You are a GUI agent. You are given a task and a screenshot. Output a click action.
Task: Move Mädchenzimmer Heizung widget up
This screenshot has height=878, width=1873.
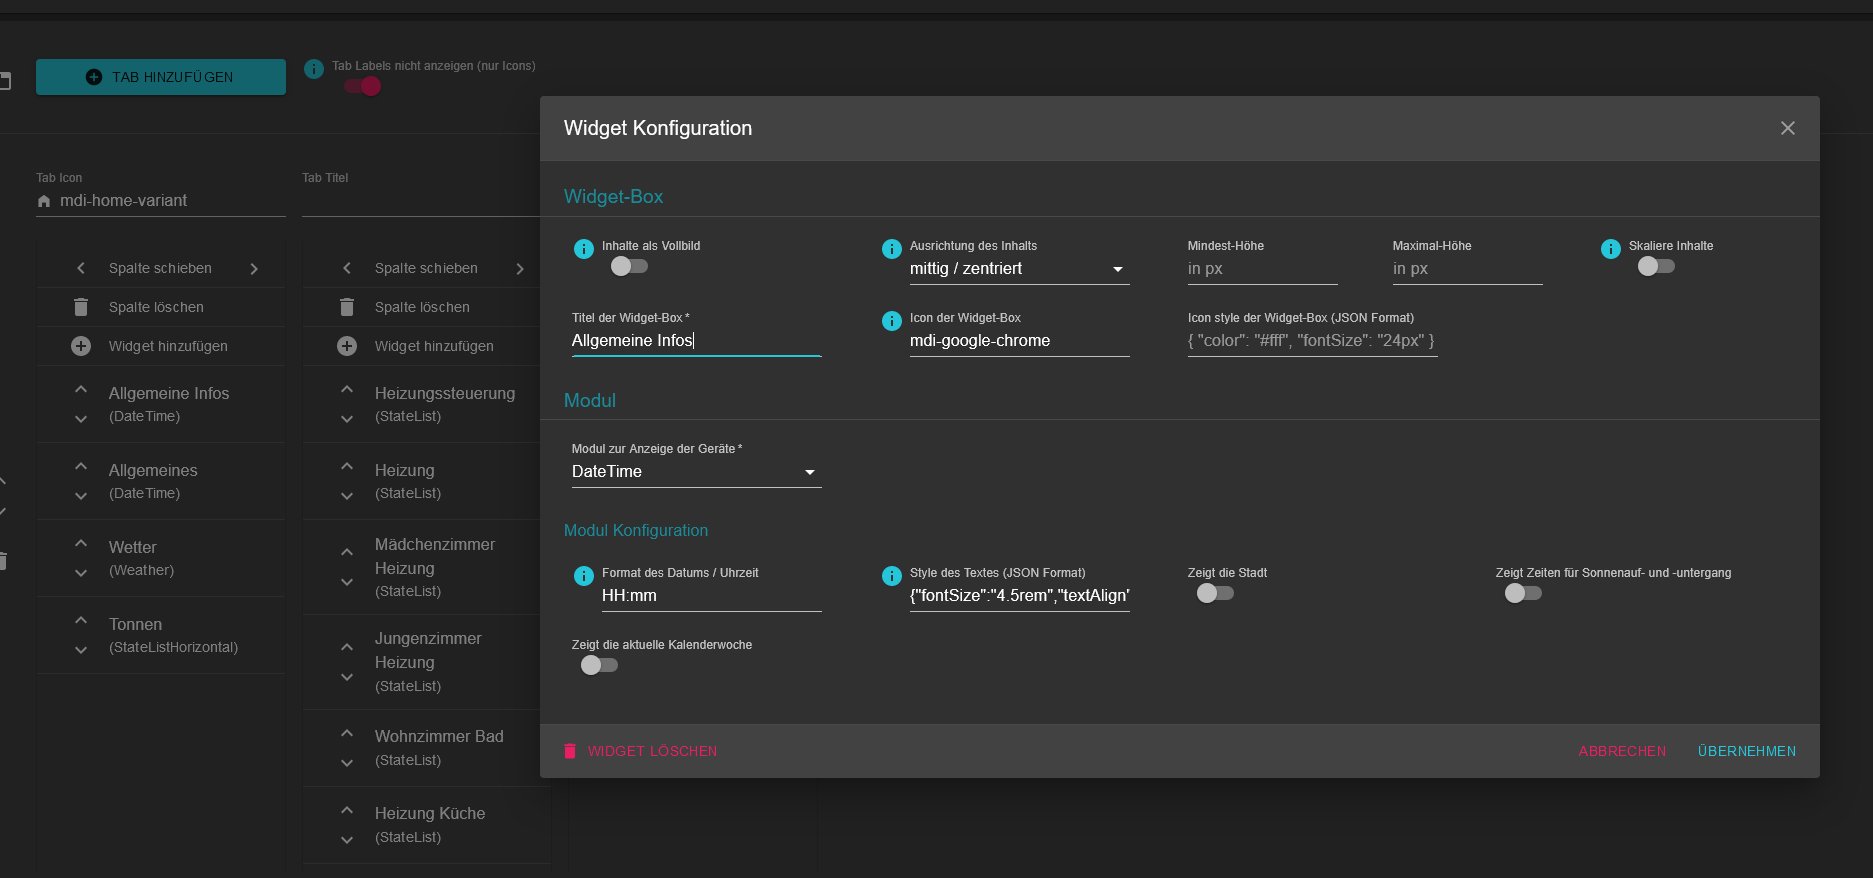(x=347, y=552)
